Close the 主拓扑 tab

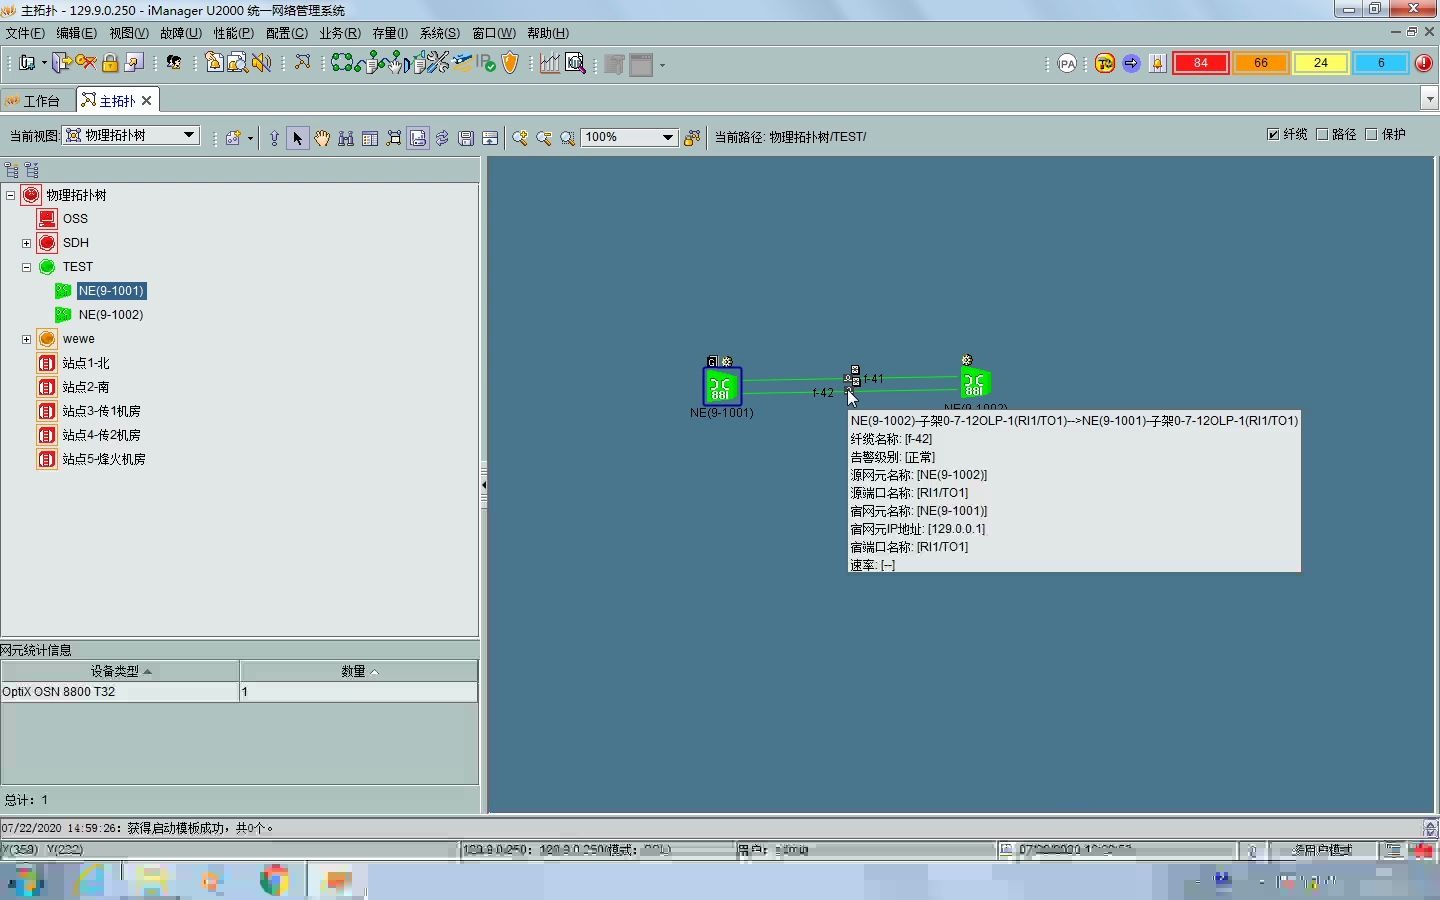146,100
